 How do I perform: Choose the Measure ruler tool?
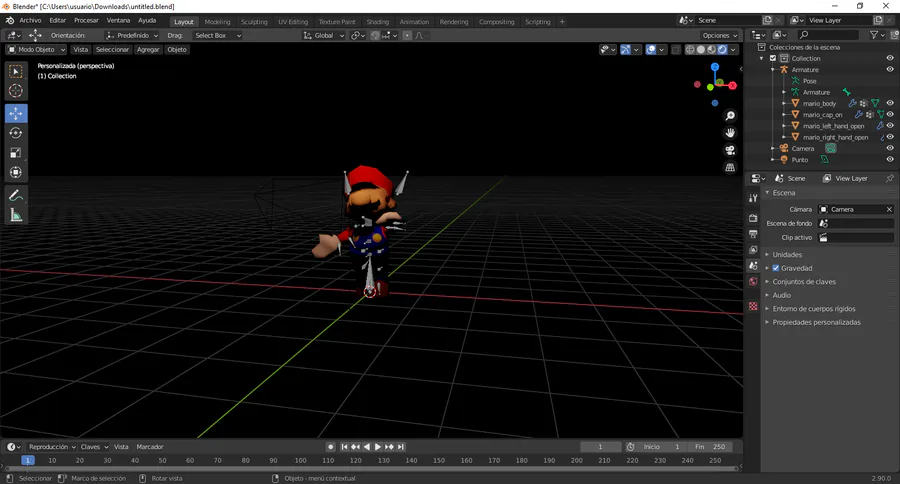(16, 215)
